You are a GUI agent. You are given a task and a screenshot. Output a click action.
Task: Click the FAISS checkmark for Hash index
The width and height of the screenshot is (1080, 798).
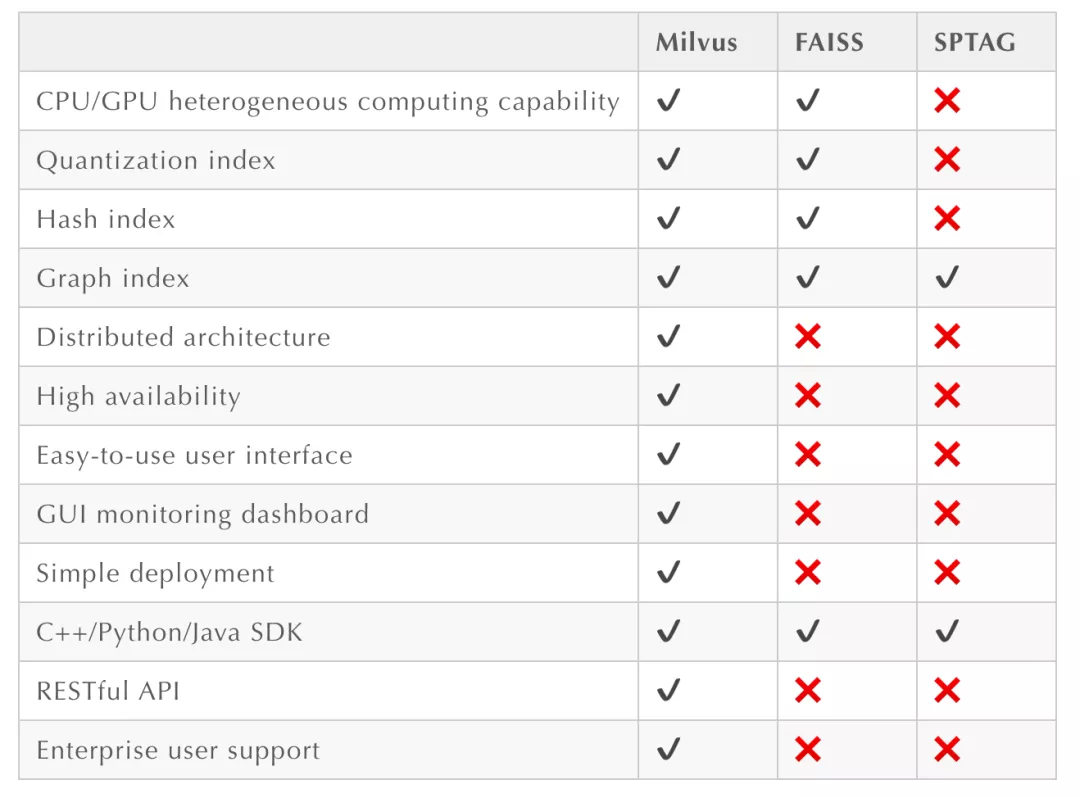tap(808, 219)
